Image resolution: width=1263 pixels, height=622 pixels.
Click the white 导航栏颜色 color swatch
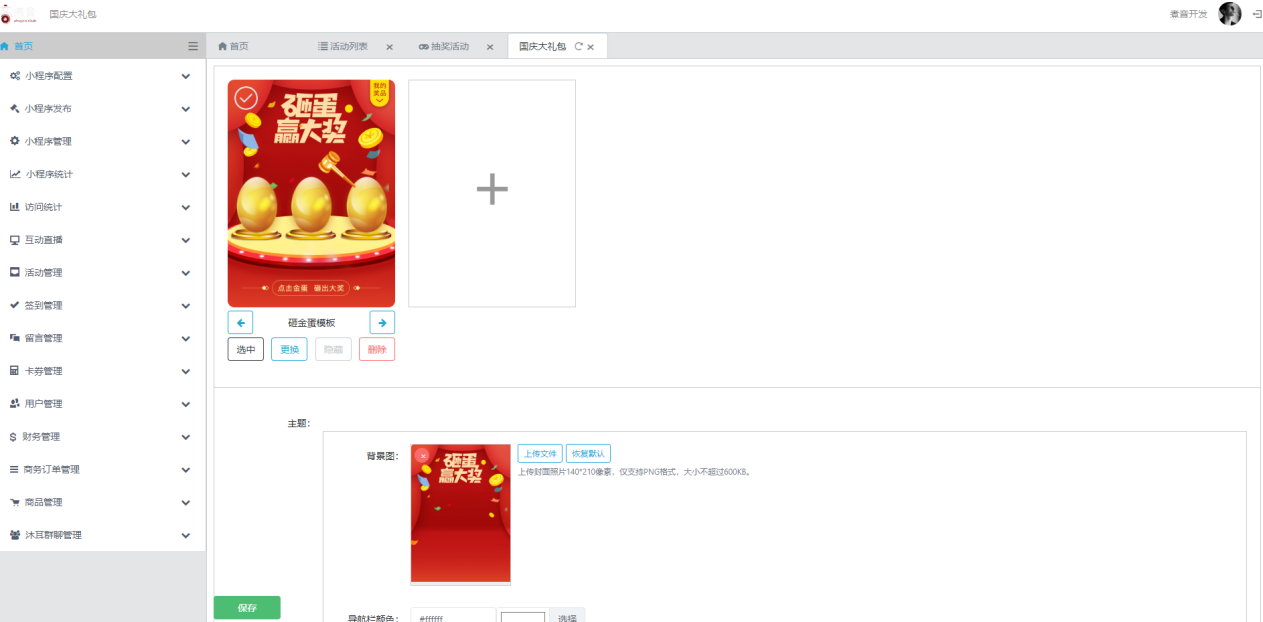(523, 617)
